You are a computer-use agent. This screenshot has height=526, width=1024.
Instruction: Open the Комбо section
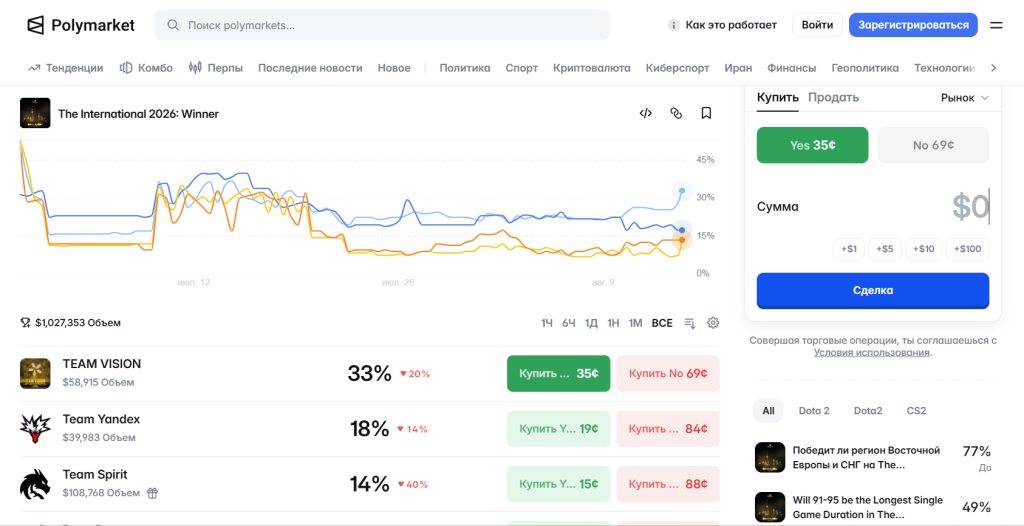(x=146, y=68)
